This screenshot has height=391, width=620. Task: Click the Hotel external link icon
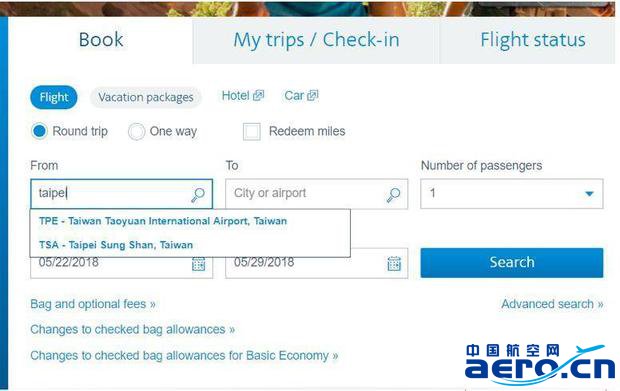coord(259,95)
